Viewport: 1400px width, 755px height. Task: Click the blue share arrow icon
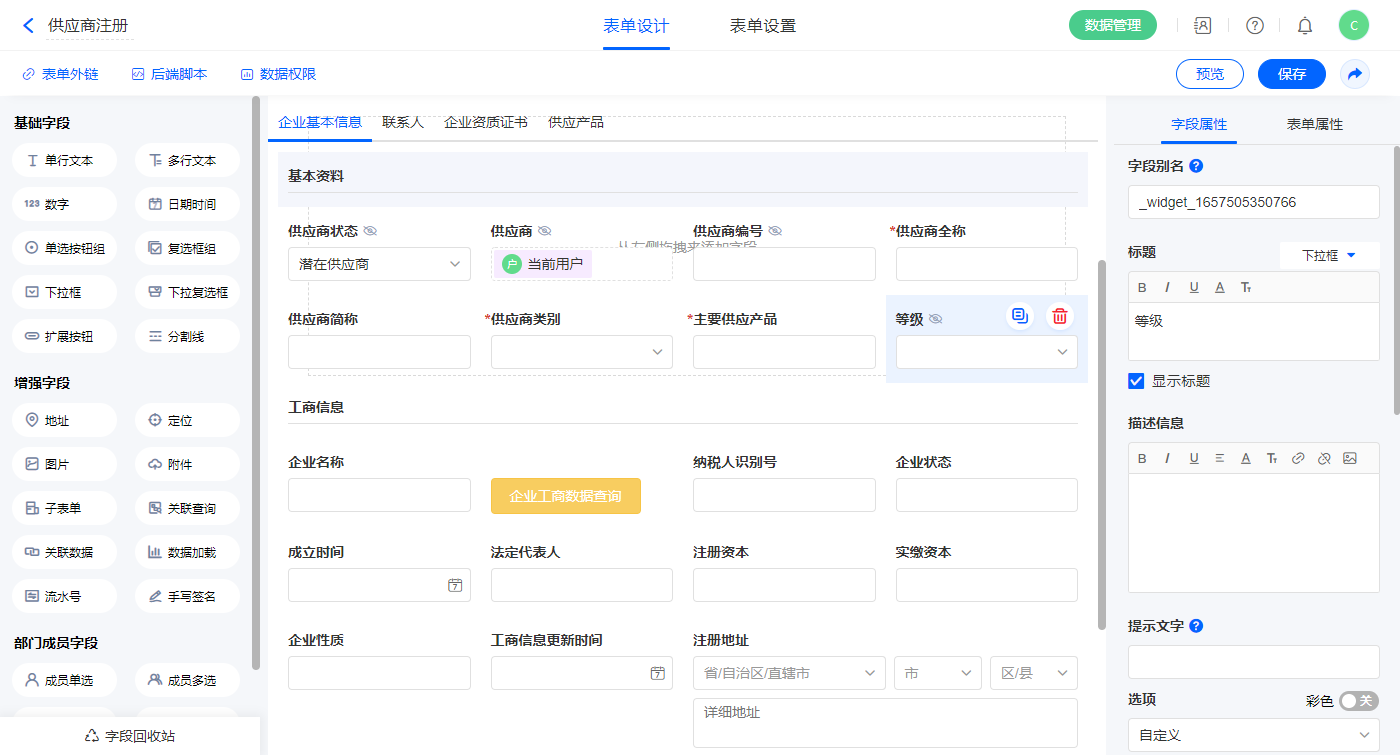coord(1355,74)
